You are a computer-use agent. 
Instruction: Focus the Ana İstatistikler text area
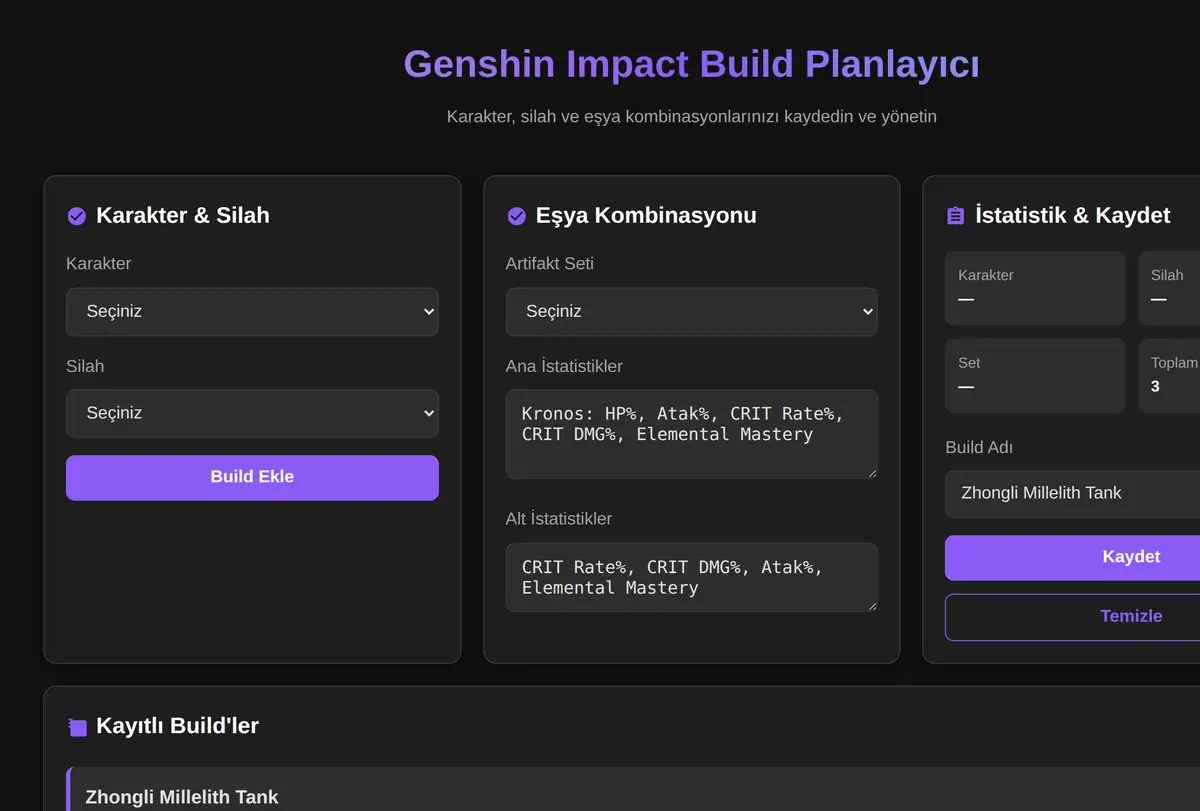tap(691, 434)
